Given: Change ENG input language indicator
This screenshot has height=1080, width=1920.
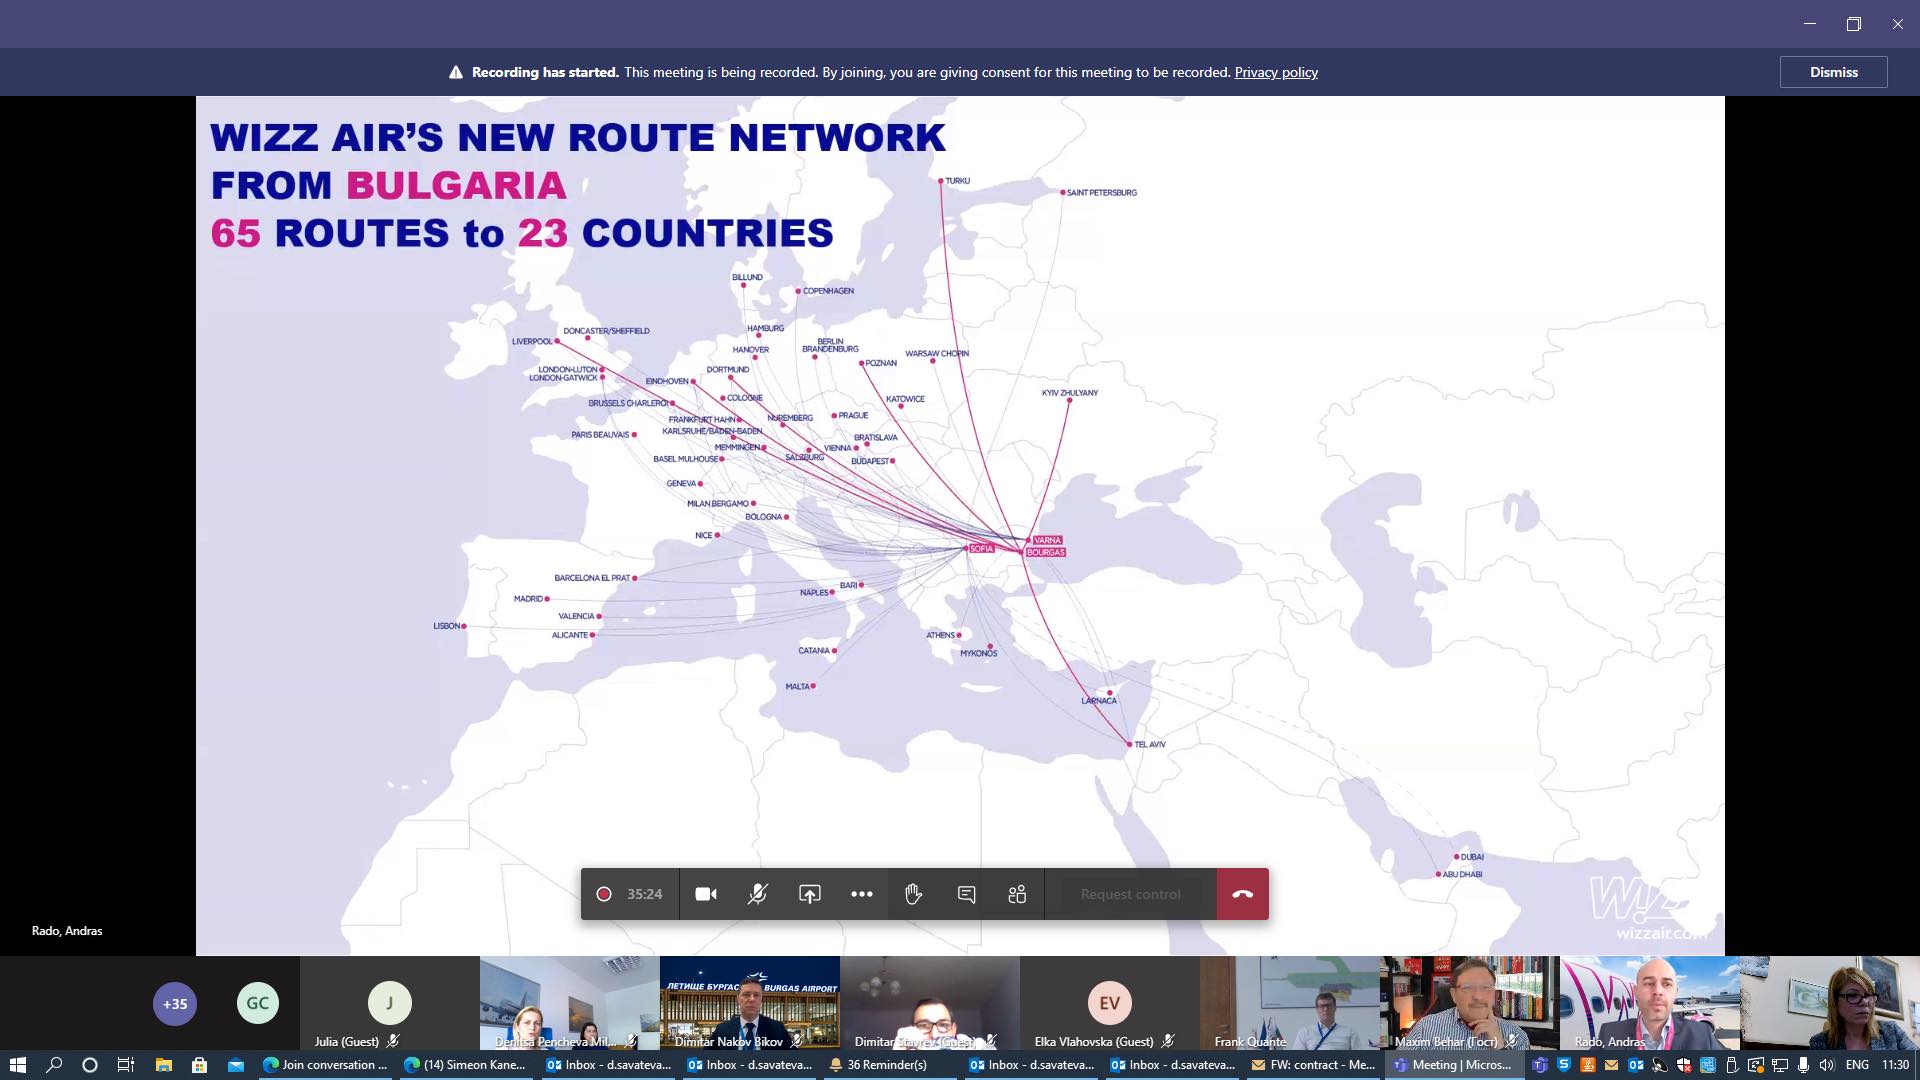Looking at the screenshot, I should (1857, 1065).
